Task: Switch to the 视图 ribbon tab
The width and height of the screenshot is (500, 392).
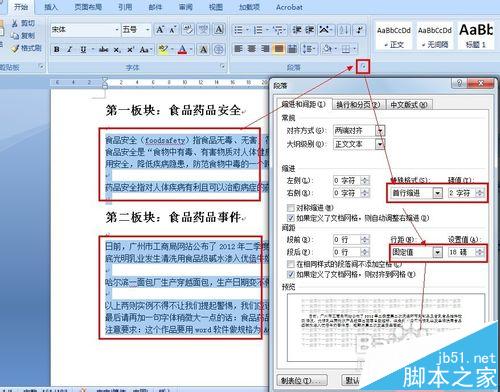Action: pyautogui.click(x=216, y=7)
